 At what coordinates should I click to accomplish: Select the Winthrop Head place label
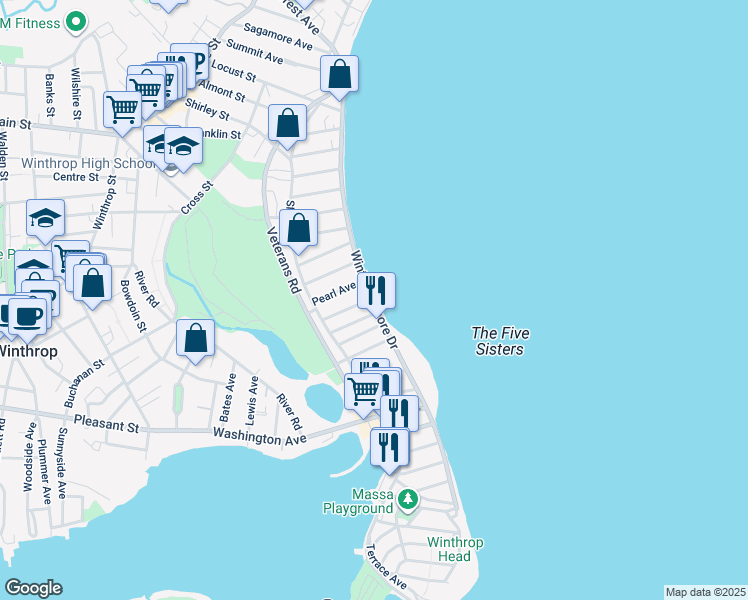[455, 549]
